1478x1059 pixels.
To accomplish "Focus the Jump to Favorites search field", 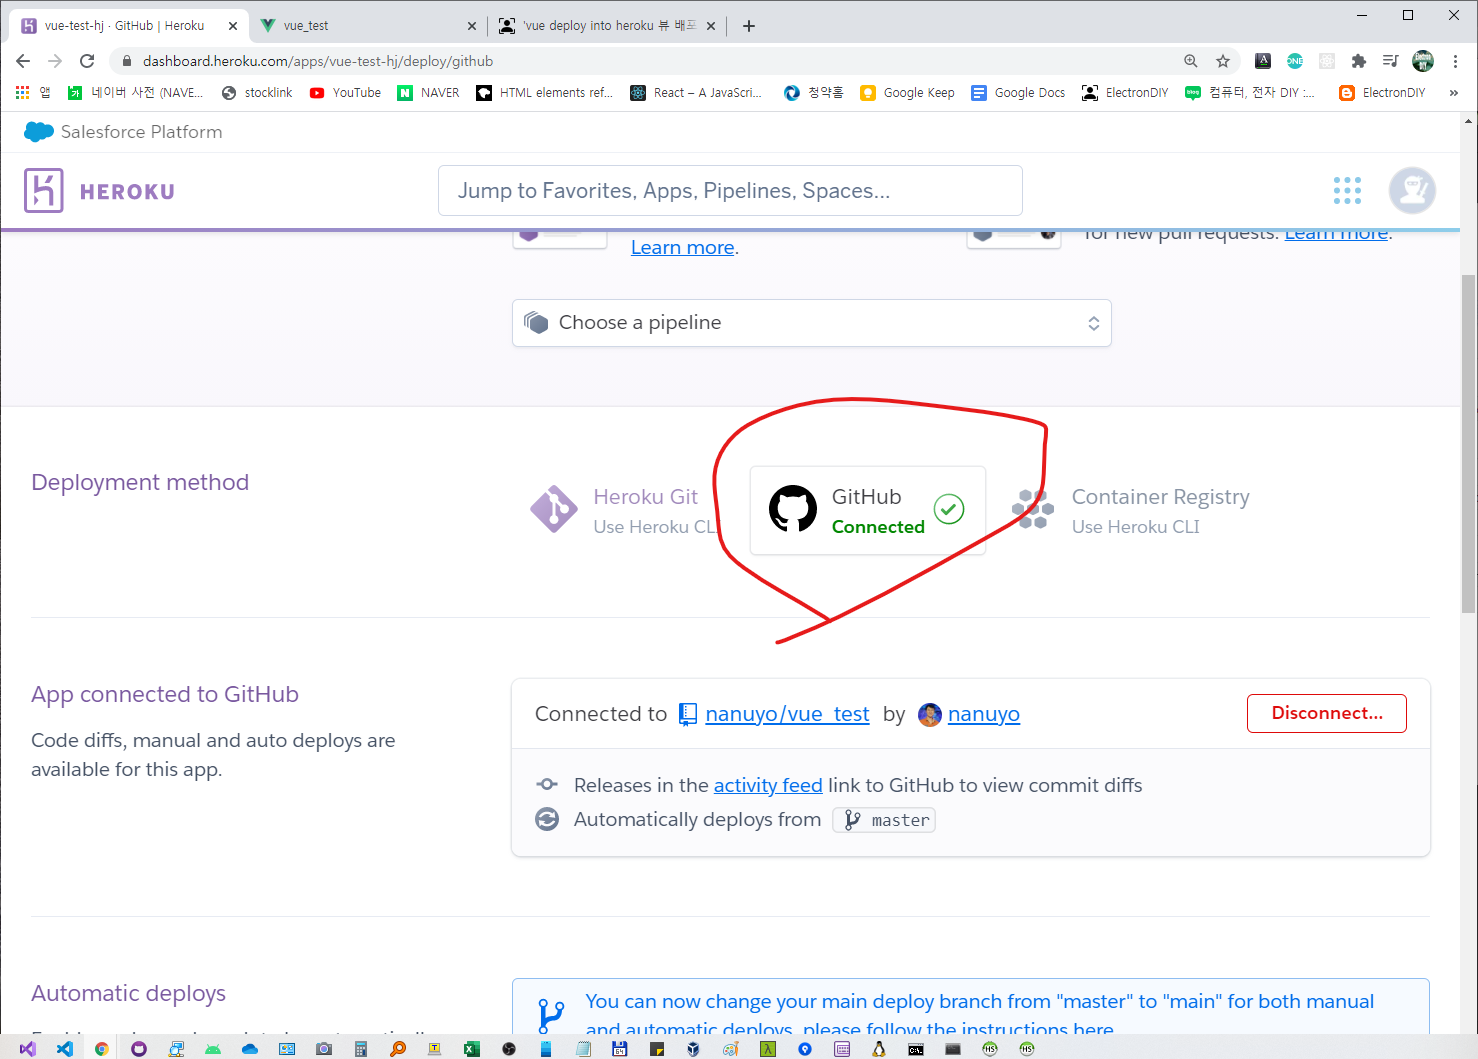I will click(730, 190).
